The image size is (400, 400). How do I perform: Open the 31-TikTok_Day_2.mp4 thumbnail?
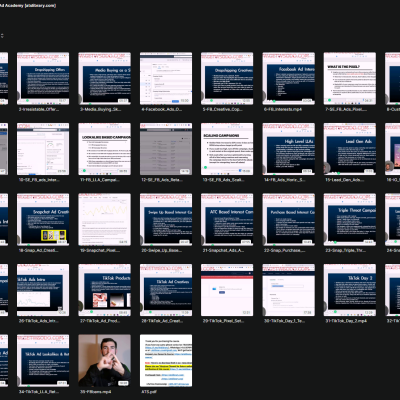pyautogui.click(x=350, y=290)
